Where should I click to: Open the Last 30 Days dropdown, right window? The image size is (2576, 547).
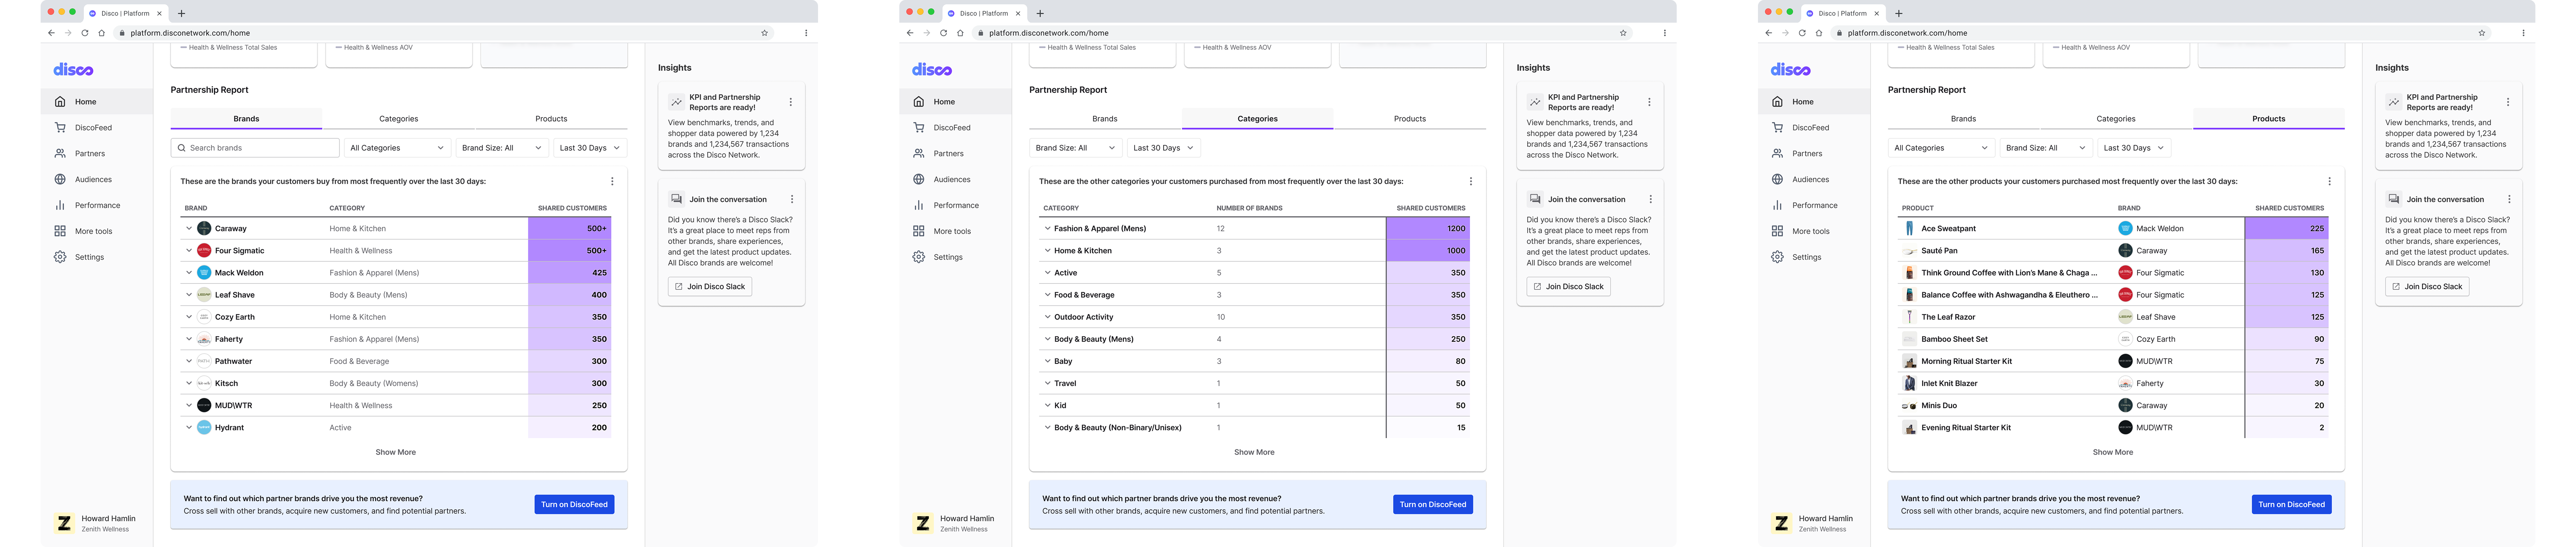coord(2134,148)
